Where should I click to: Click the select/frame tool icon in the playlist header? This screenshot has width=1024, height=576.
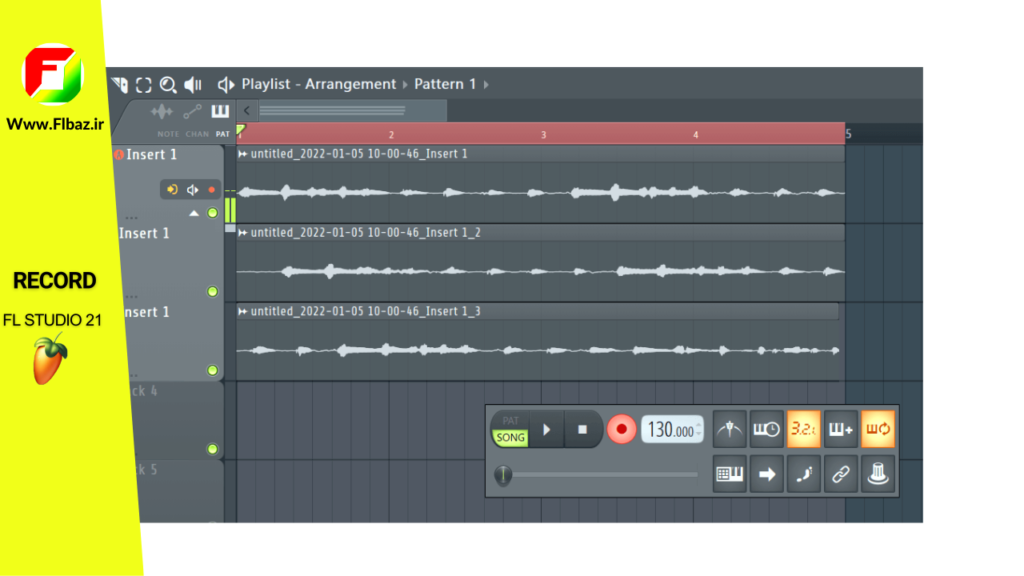pyautogui.click(x=144, y=84)
